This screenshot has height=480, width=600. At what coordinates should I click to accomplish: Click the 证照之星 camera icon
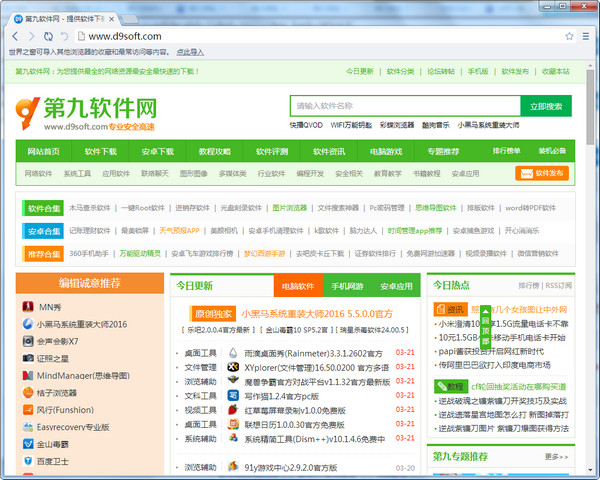coord(28,358)
